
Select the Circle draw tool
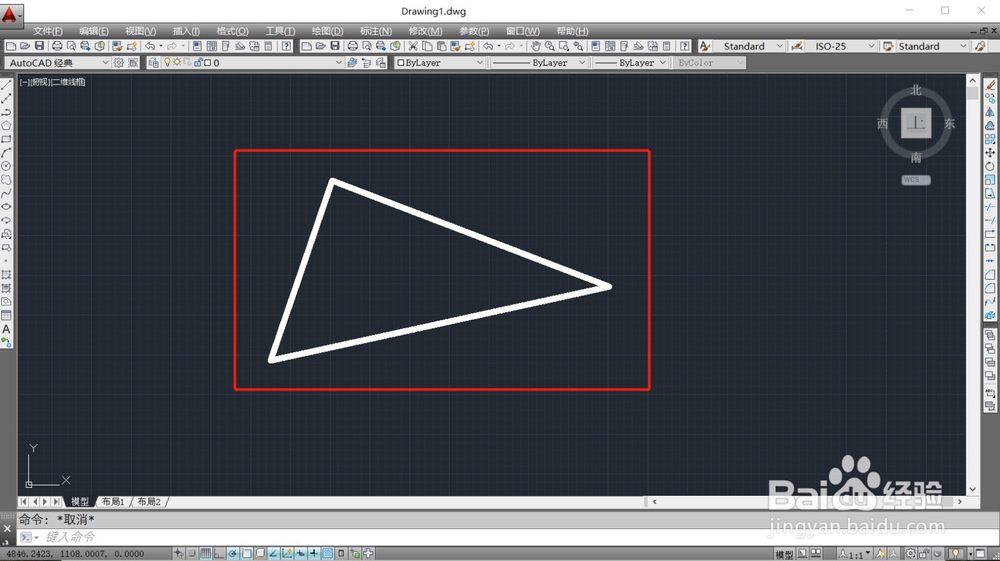6,166
